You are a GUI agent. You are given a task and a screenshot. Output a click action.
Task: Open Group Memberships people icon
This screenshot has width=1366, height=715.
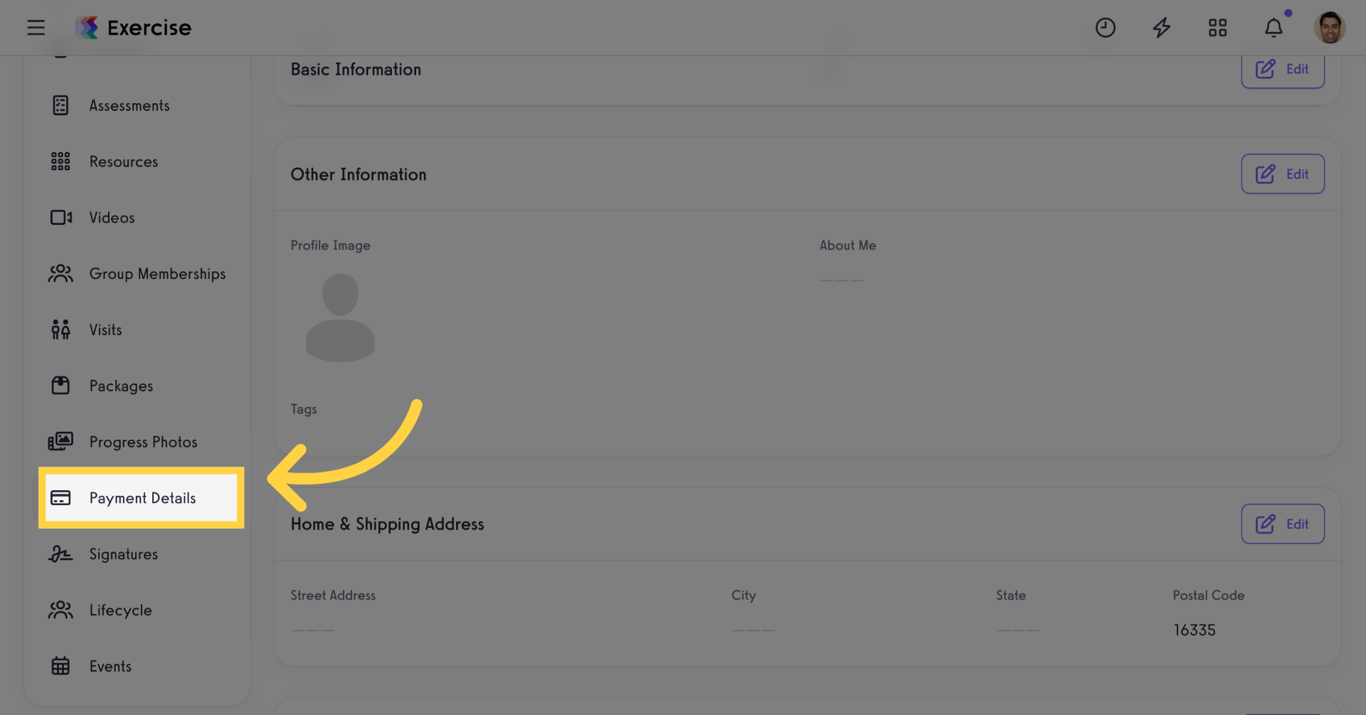(x=60, y=273)
